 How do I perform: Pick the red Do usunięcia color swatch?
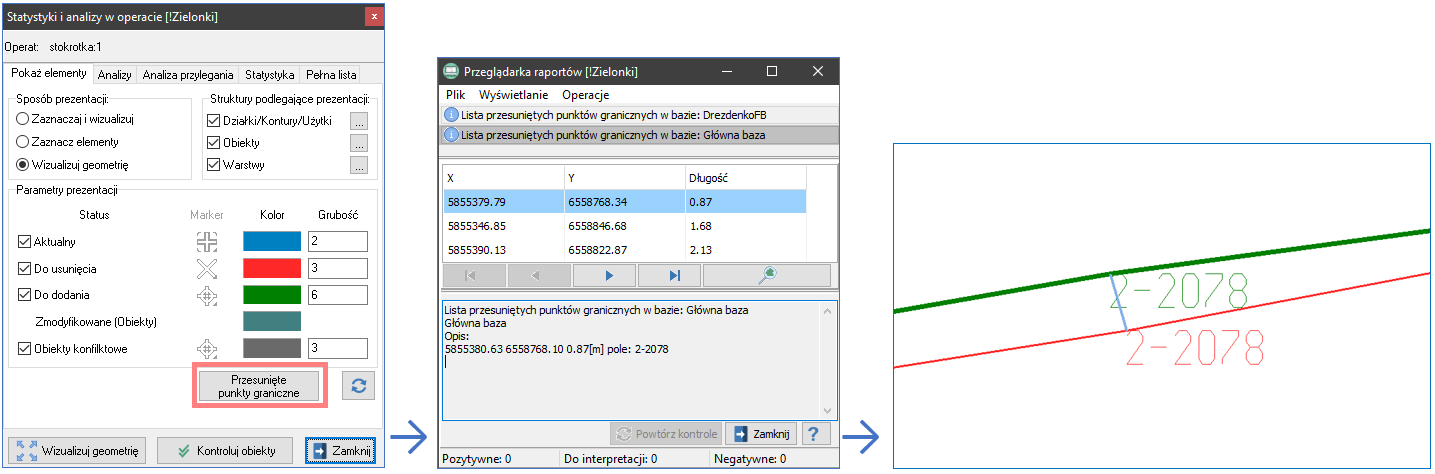pos(272,268)
